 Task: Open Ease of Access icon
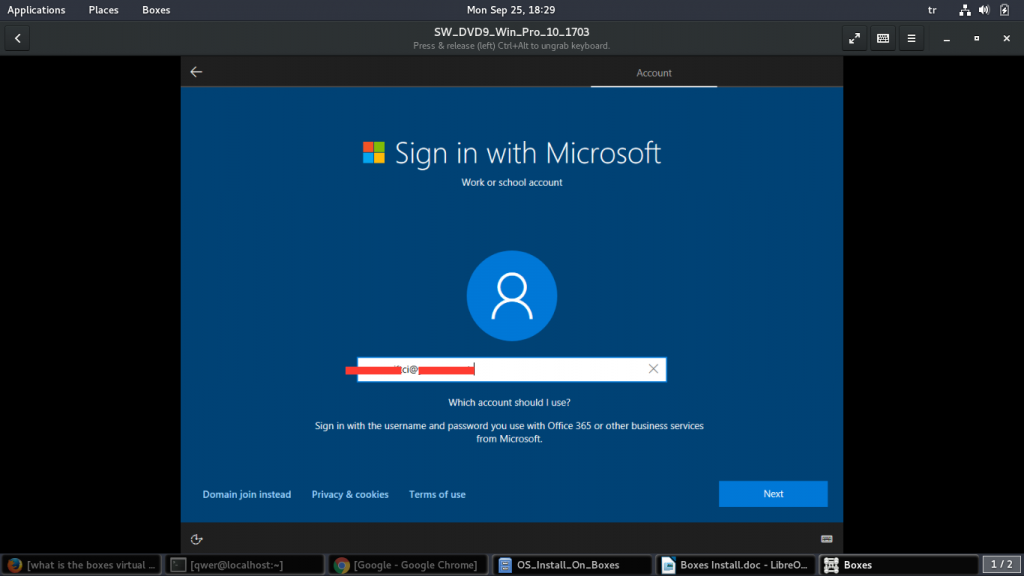197,538
